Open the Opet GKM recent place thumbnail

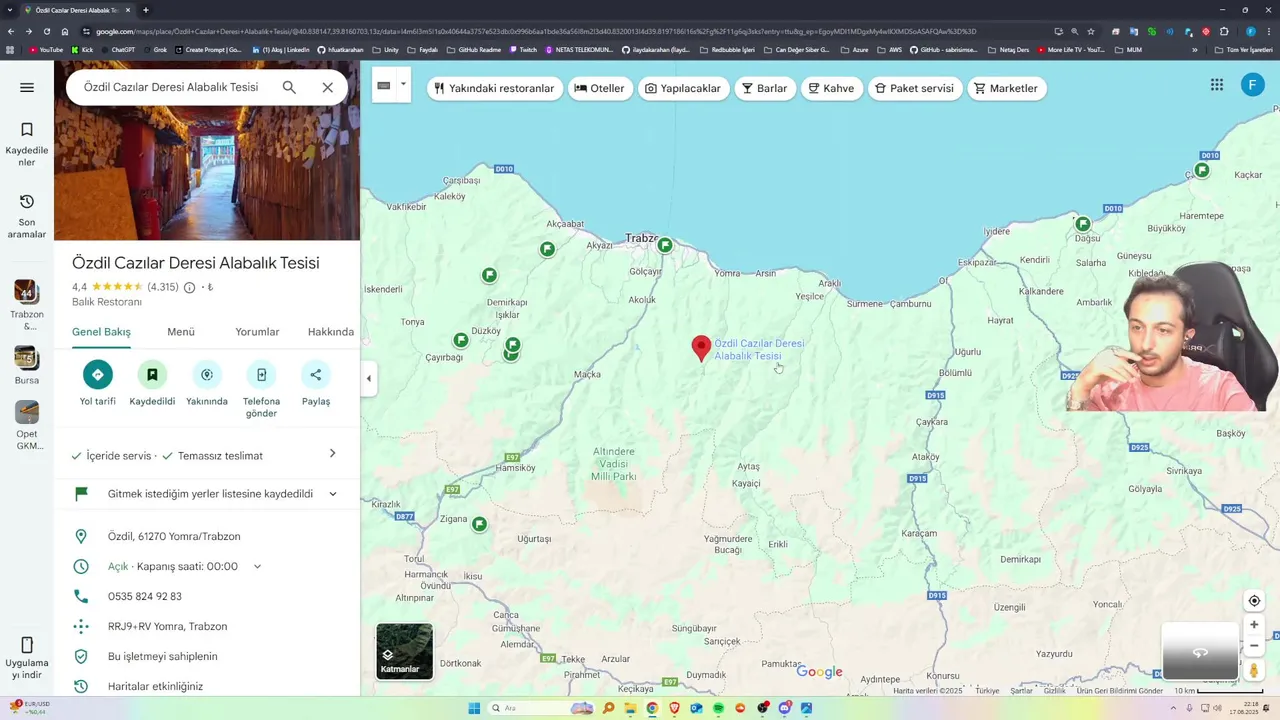click(27, 412)
